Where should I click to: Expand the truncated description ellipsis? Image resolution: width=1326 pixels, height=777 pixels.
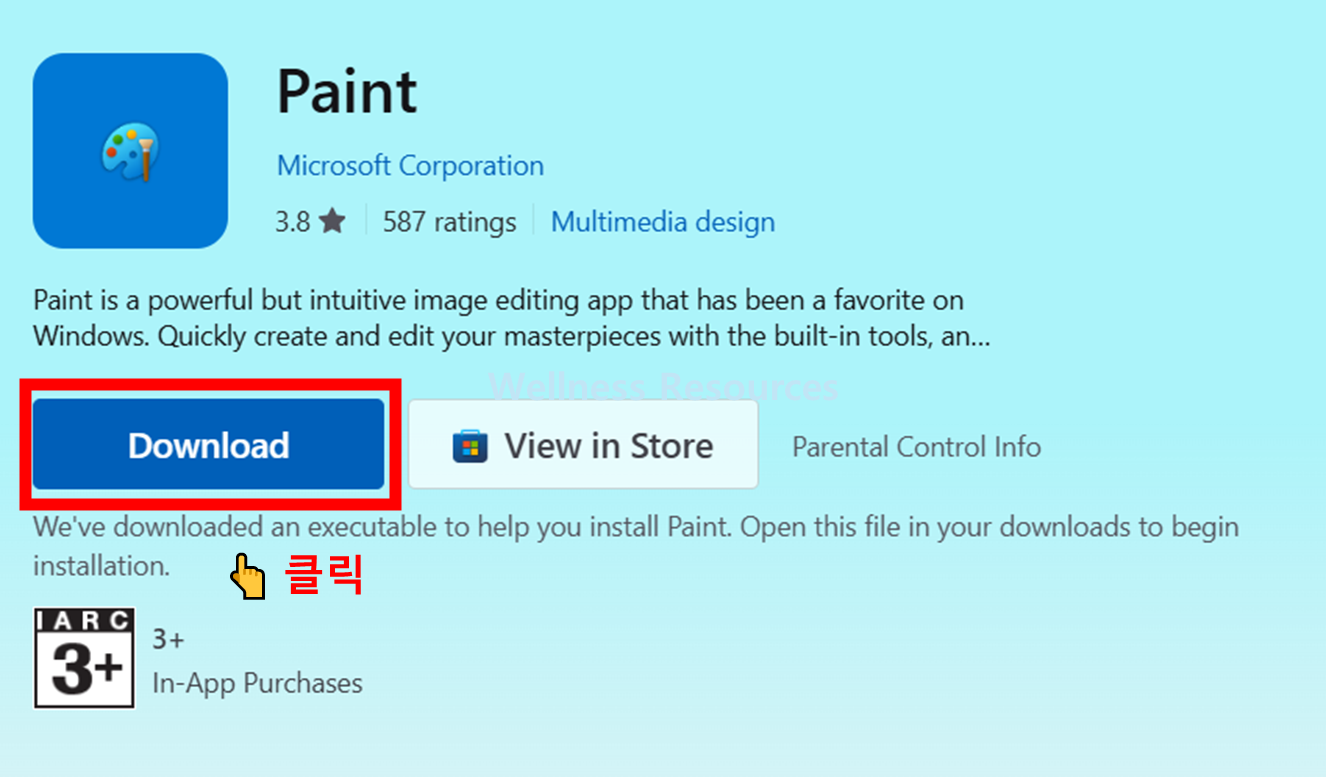tap(980, 338)
